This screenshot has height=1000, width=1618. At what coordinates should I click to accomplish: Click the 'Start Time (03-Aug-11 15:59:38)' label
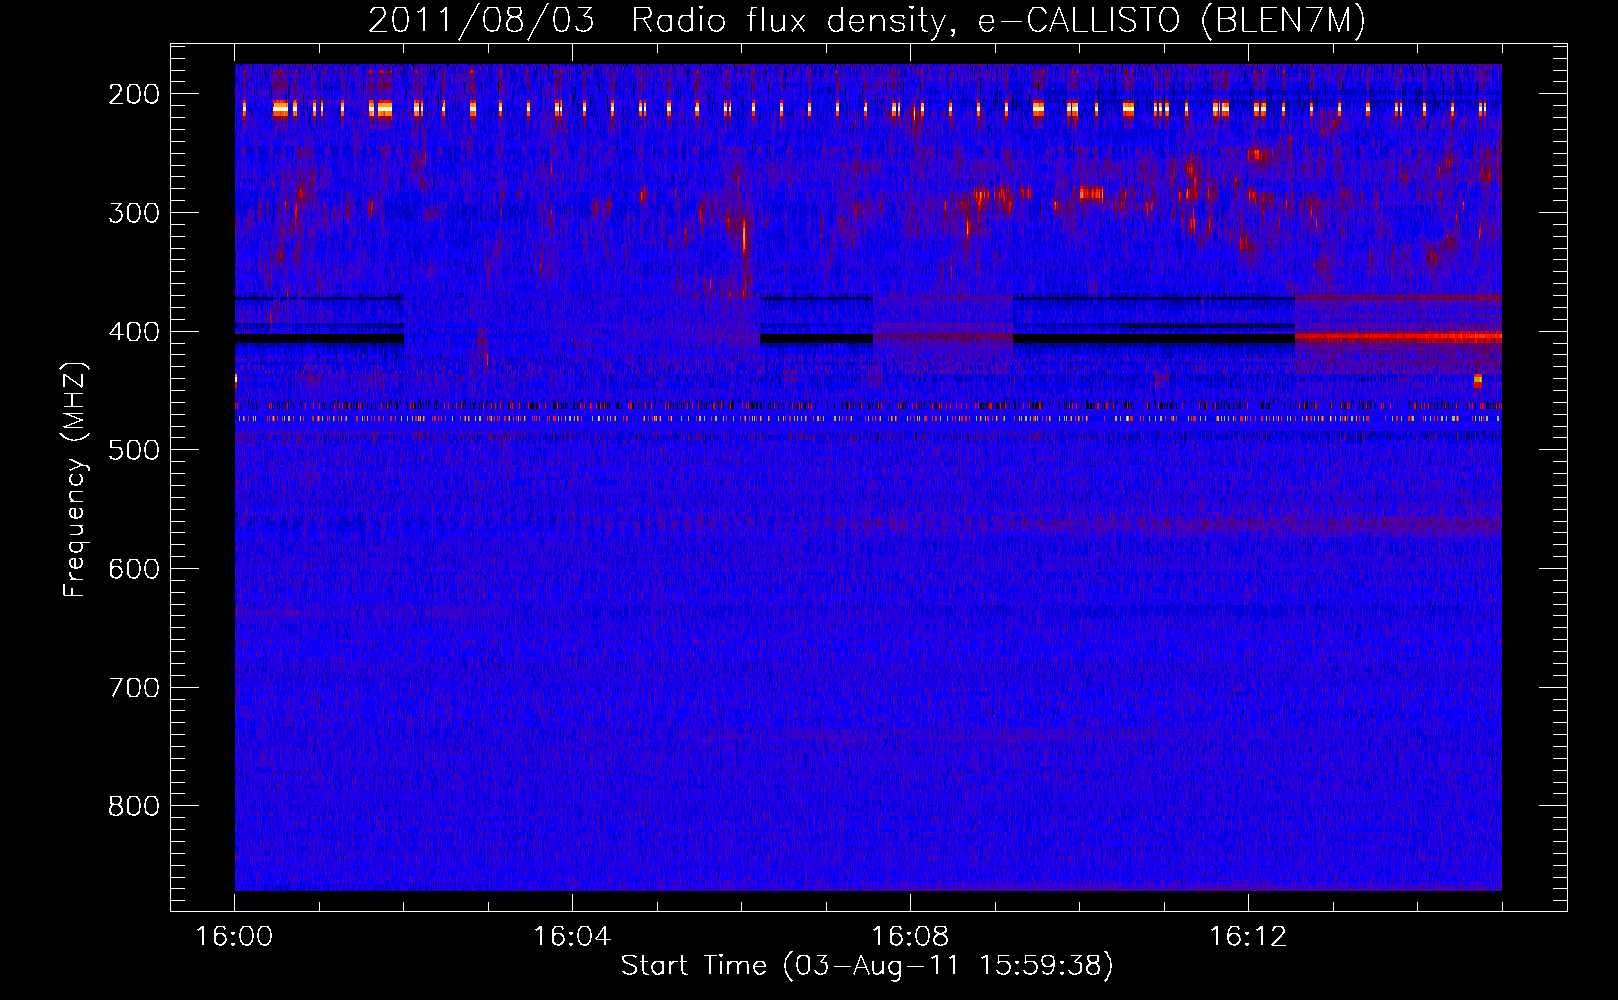pos(867,966)
